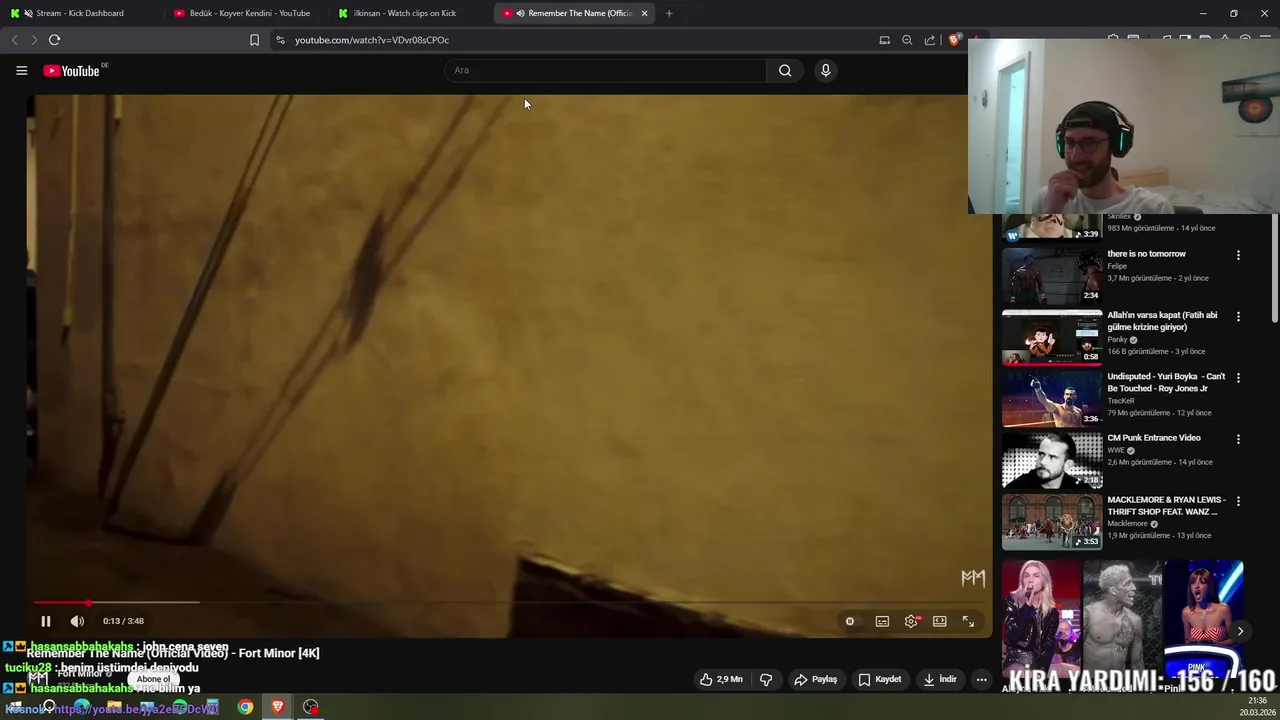
Task: Open Macklemore channel name under Thrift Shop
Action: [x=1127, y=523]
